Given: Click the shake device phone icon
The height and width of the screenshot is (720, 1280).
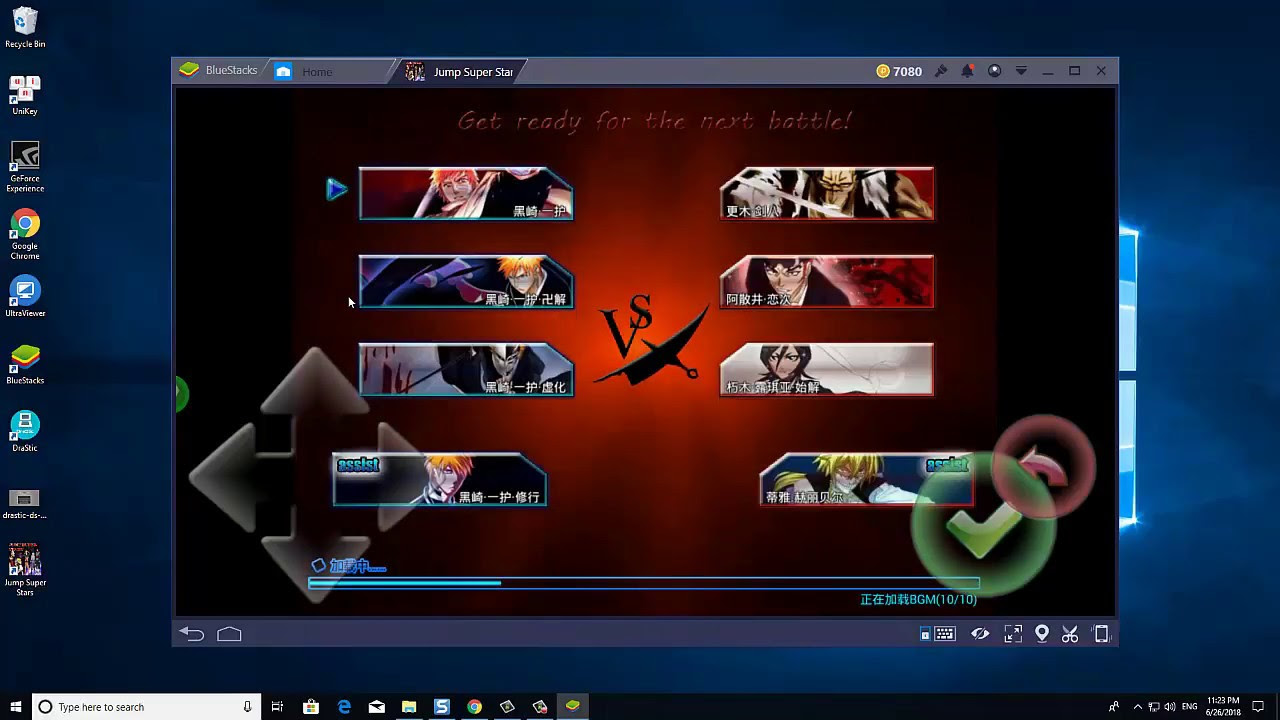Looking at the screenshot, I should pyautogui.click(x=1101, y=634).
